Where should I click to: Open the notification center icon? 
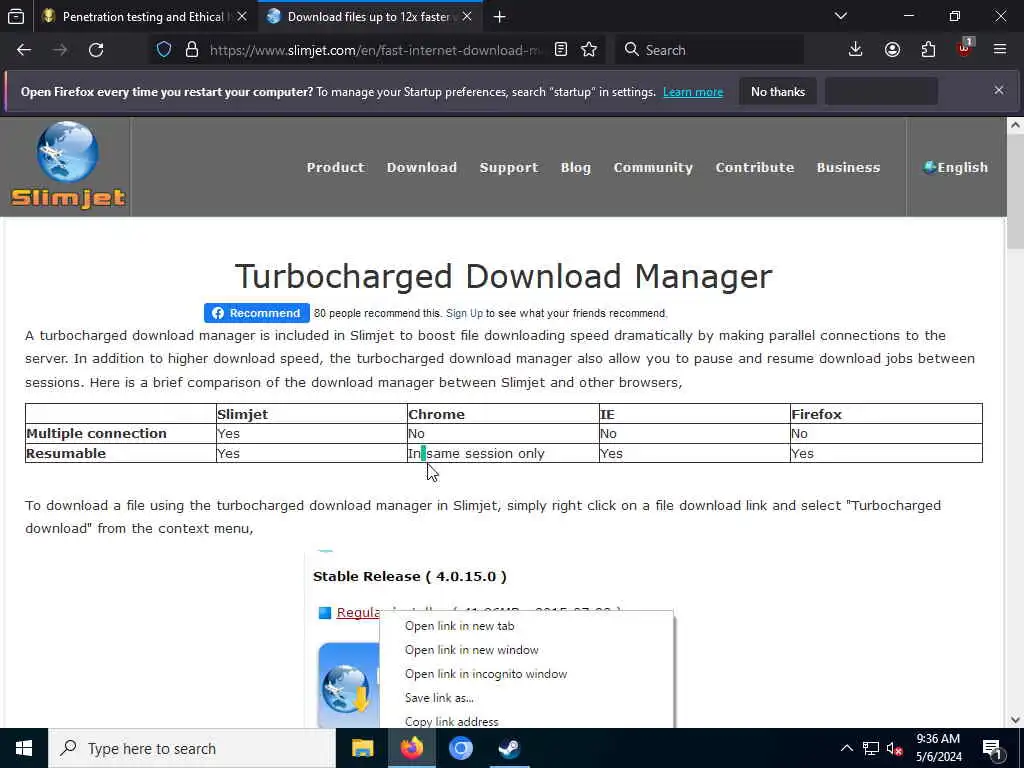993,748
